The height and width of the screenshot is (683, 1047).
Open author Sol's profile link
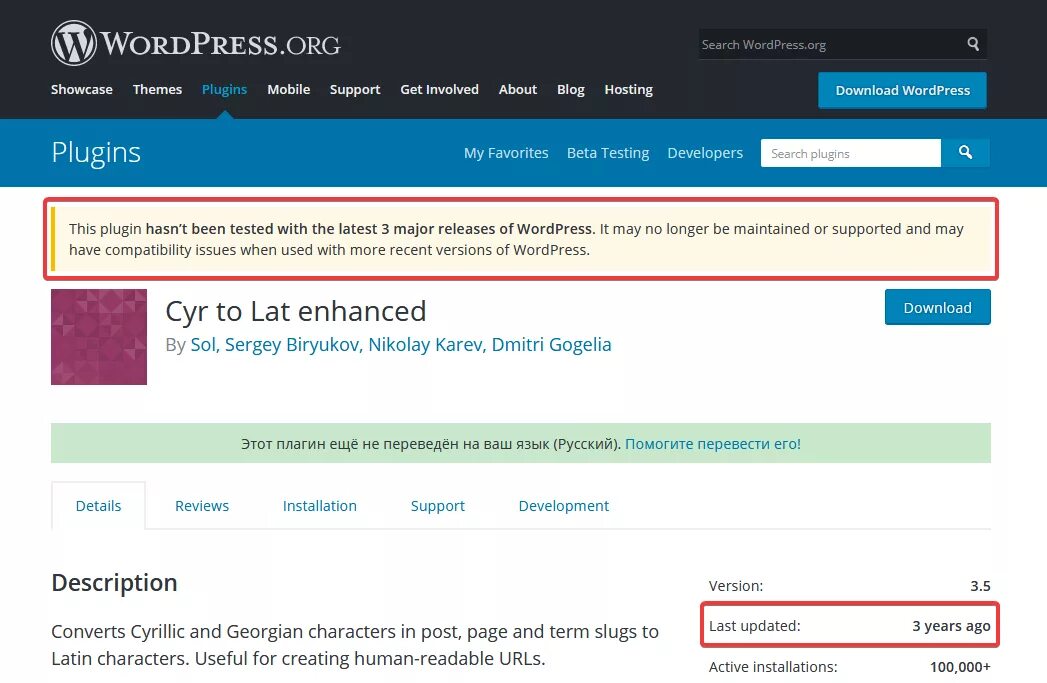pos(204,345)
